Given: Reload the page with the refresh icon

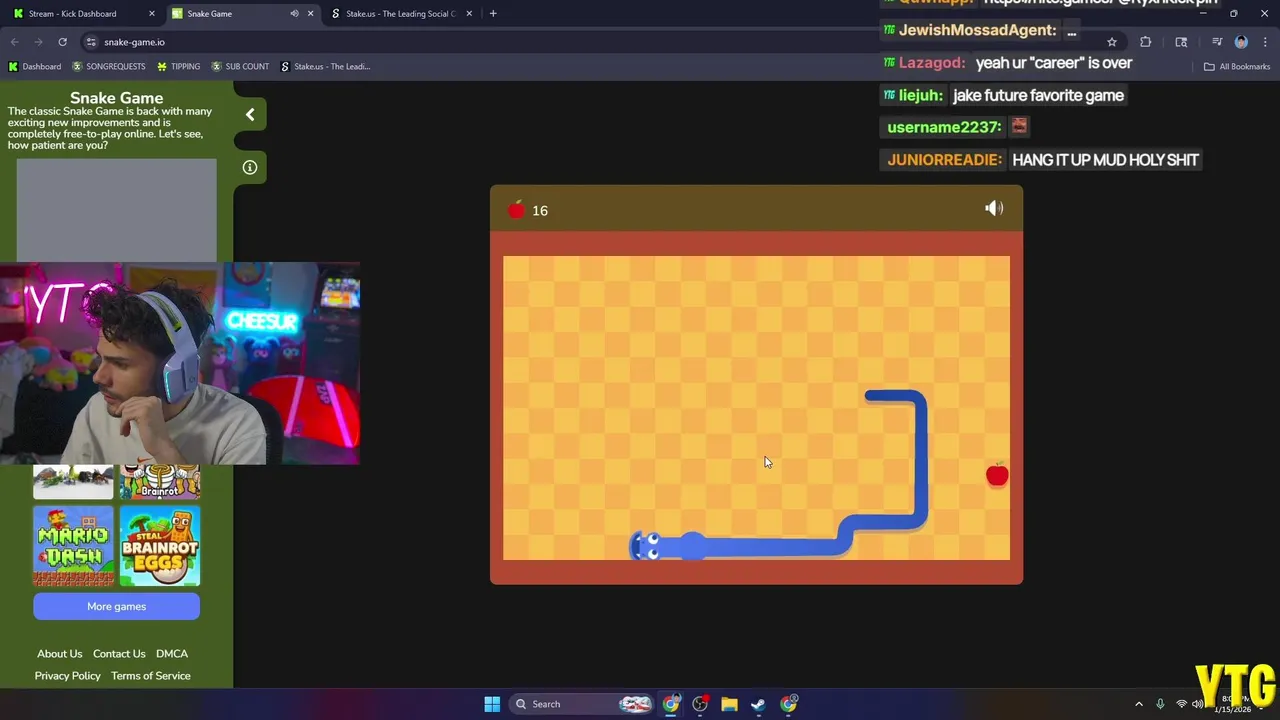Looking at the screenshot, I should 62,42.
